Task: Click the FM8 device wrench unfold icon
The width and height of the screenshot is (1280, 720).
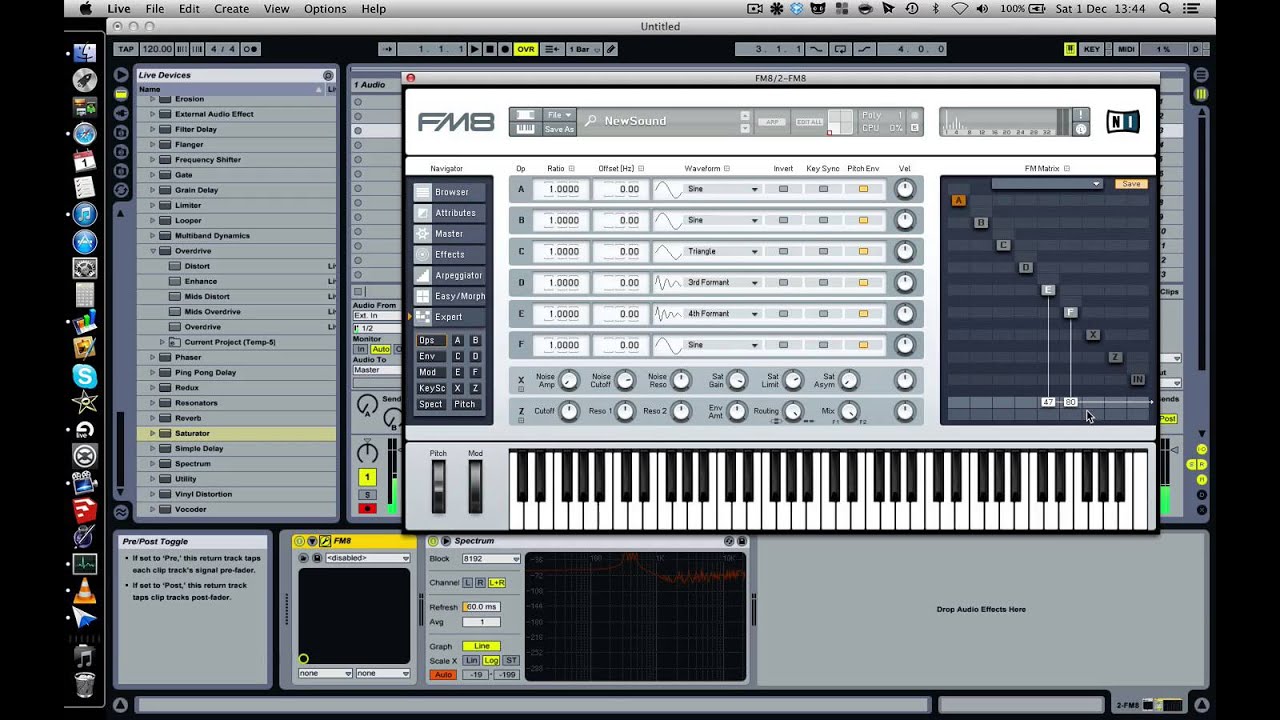Action: [x=325, y=541]
